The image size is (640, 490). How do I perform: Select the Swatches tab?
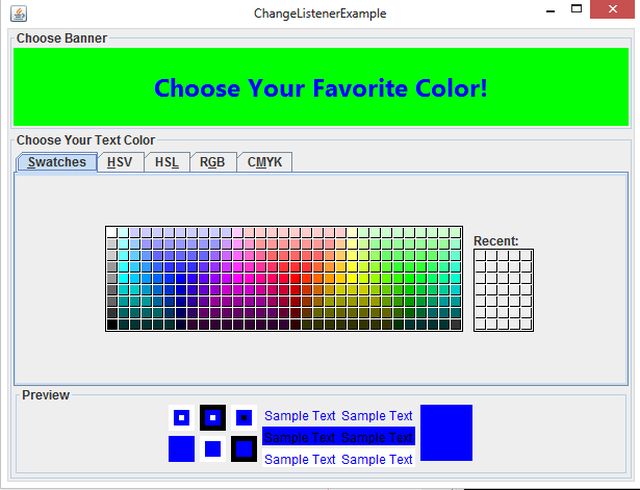(57, 162)
